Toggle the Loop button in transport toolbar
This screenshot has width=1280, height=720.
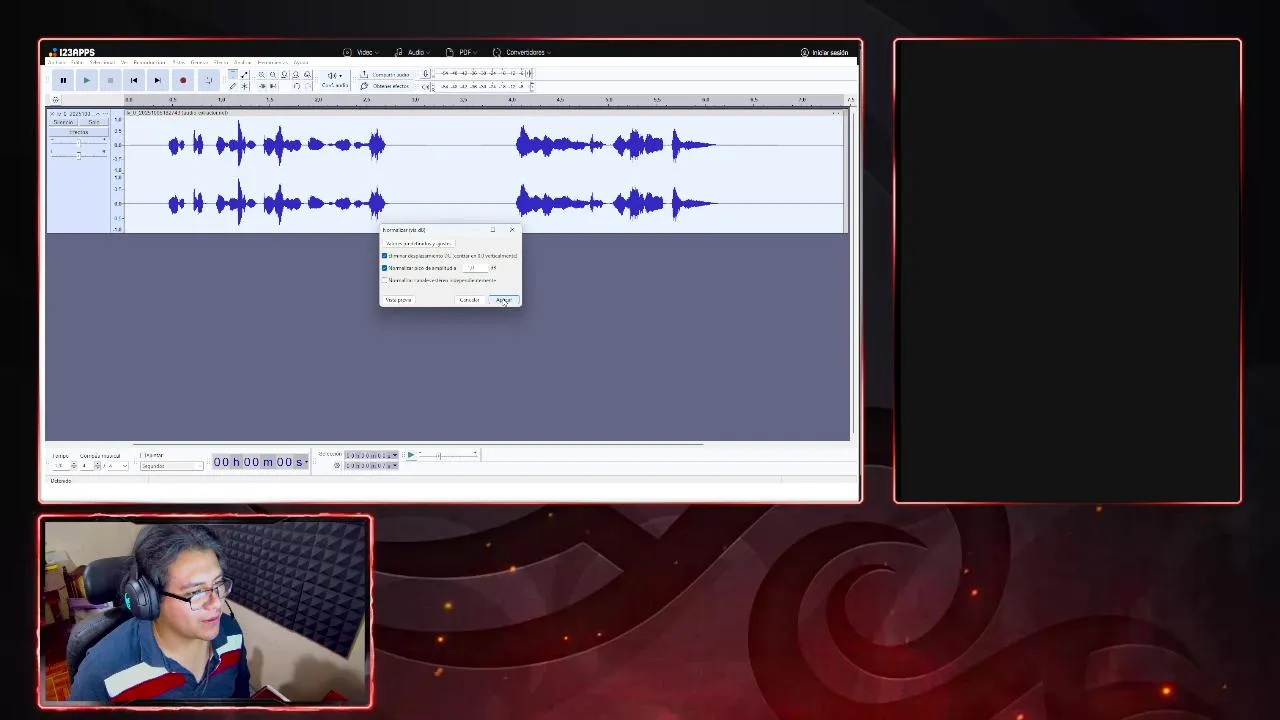click(x=209, y=80)
